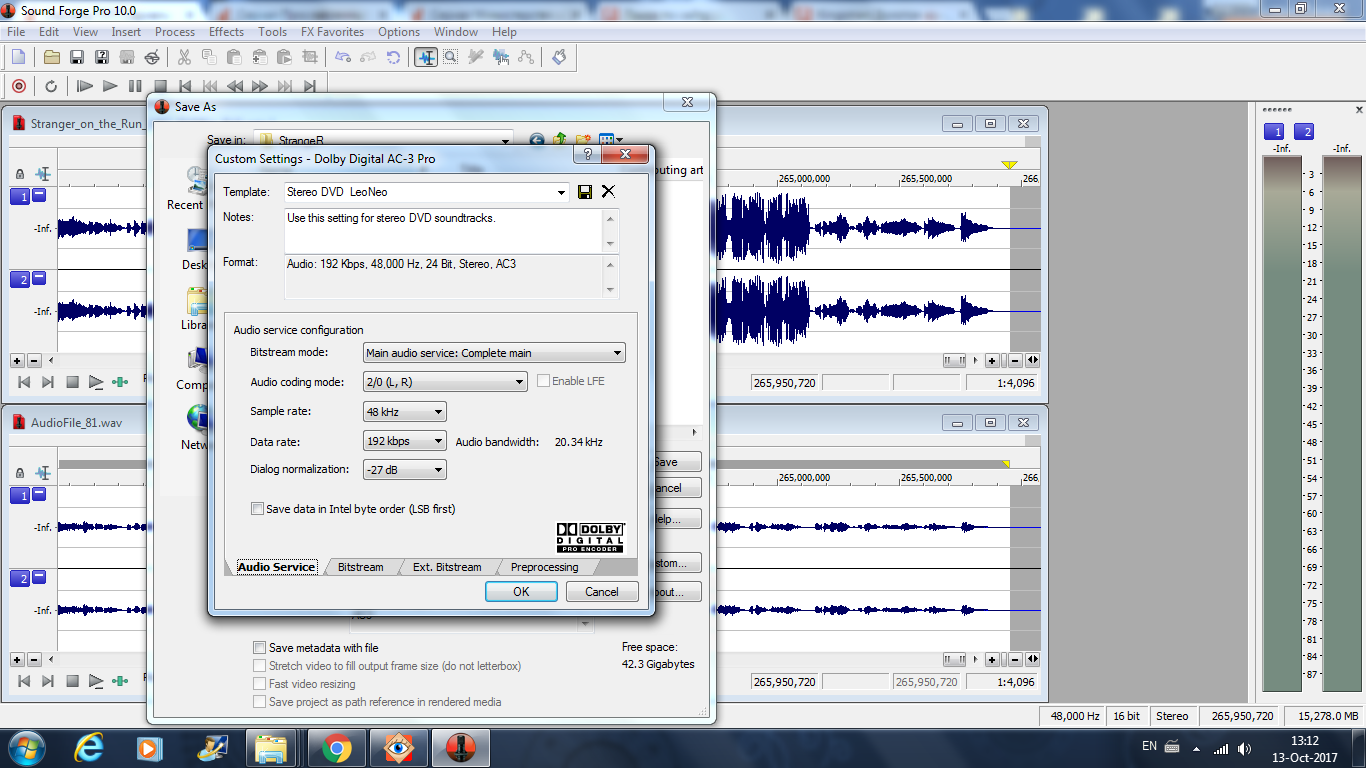Viewport: 1366px width, 768px height.
Task: Click Play as Sample in AudioFile_81.wav window
Action: 96,682
